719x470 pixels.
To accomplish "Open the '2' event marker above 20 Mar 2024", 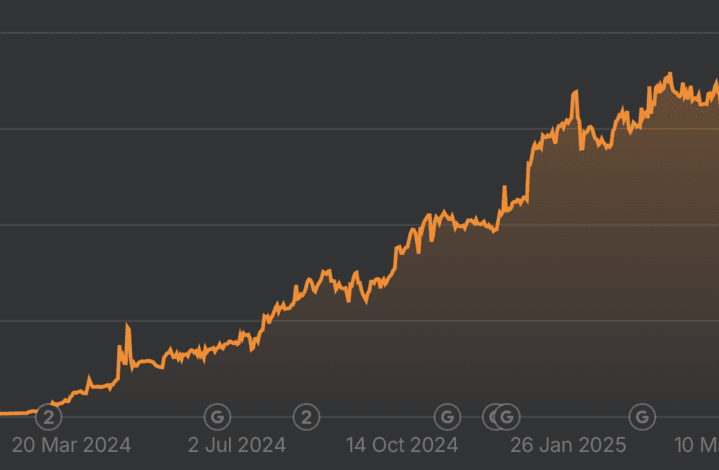I will click(x=49, y=417).
